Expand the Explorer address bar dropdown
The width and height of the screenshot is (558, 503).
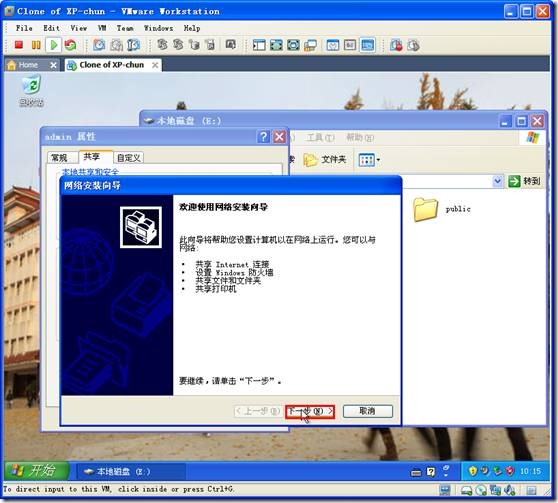point(498,181)
